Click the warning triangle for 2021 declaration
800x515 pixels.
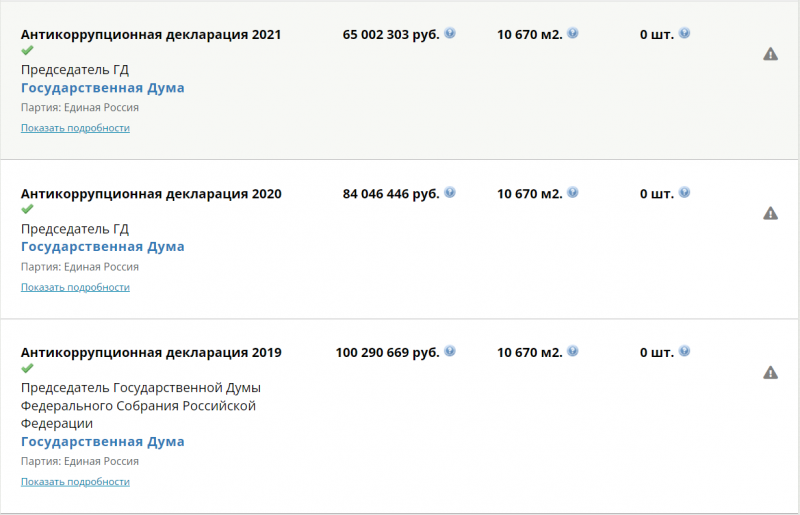(770, 54)
